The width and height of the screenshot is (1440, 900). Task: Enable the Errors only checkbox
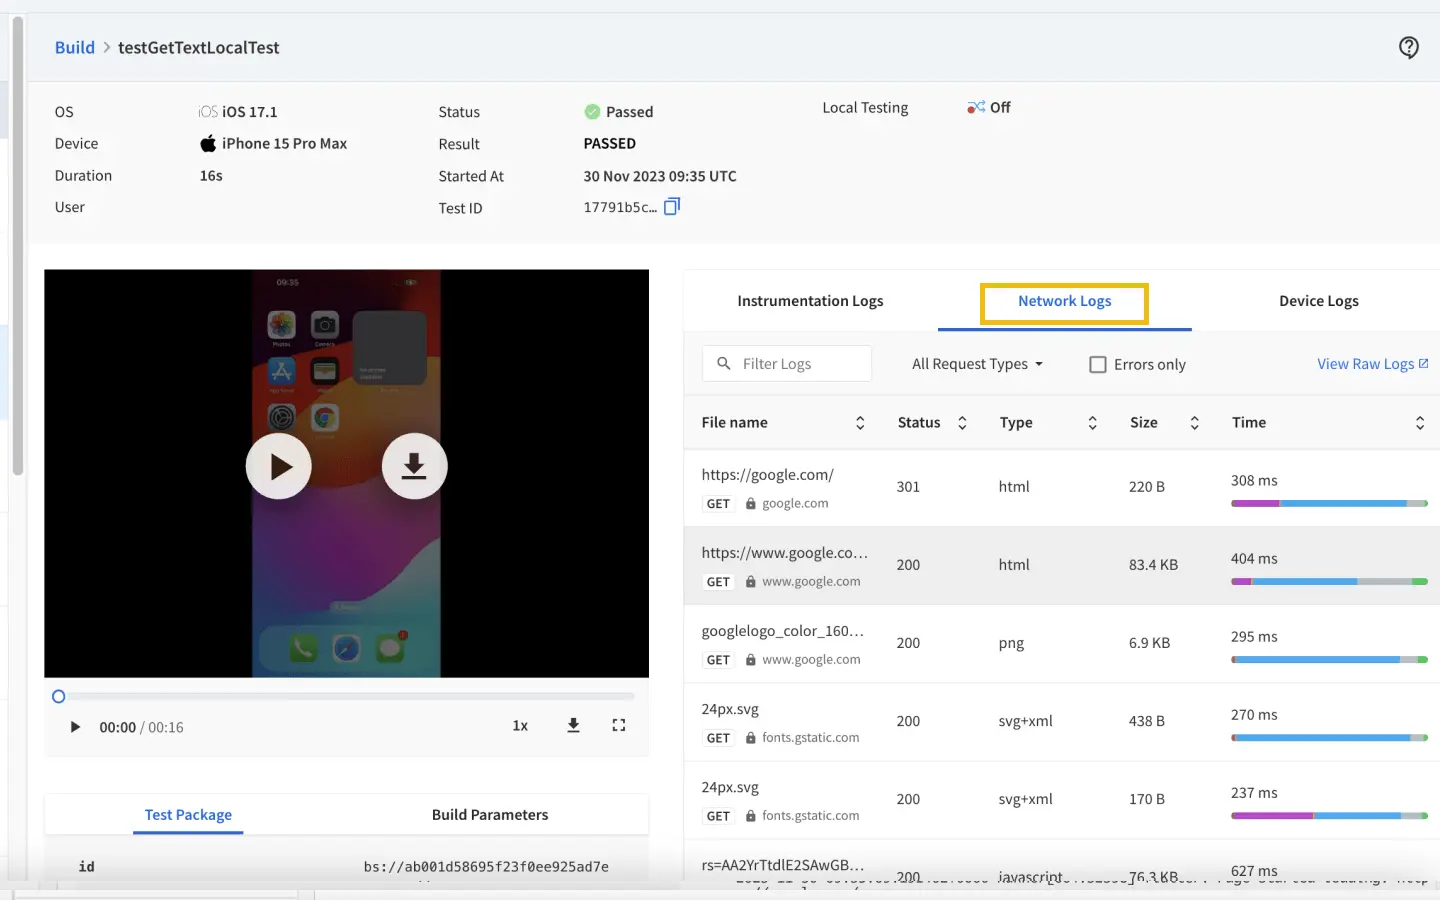point(1097,365)
